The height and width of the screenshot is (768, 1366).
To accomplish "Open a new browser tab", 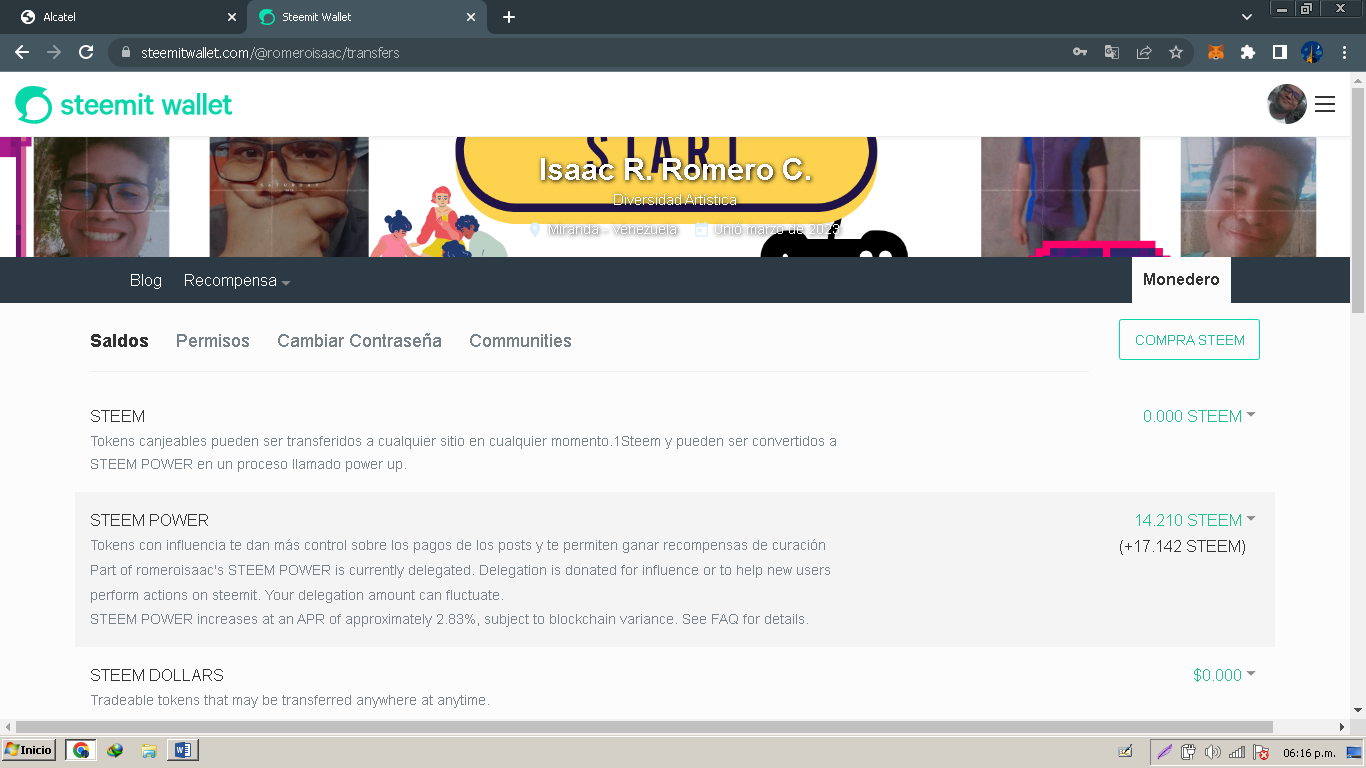I will pyautogui.click(x=509, y=17).
